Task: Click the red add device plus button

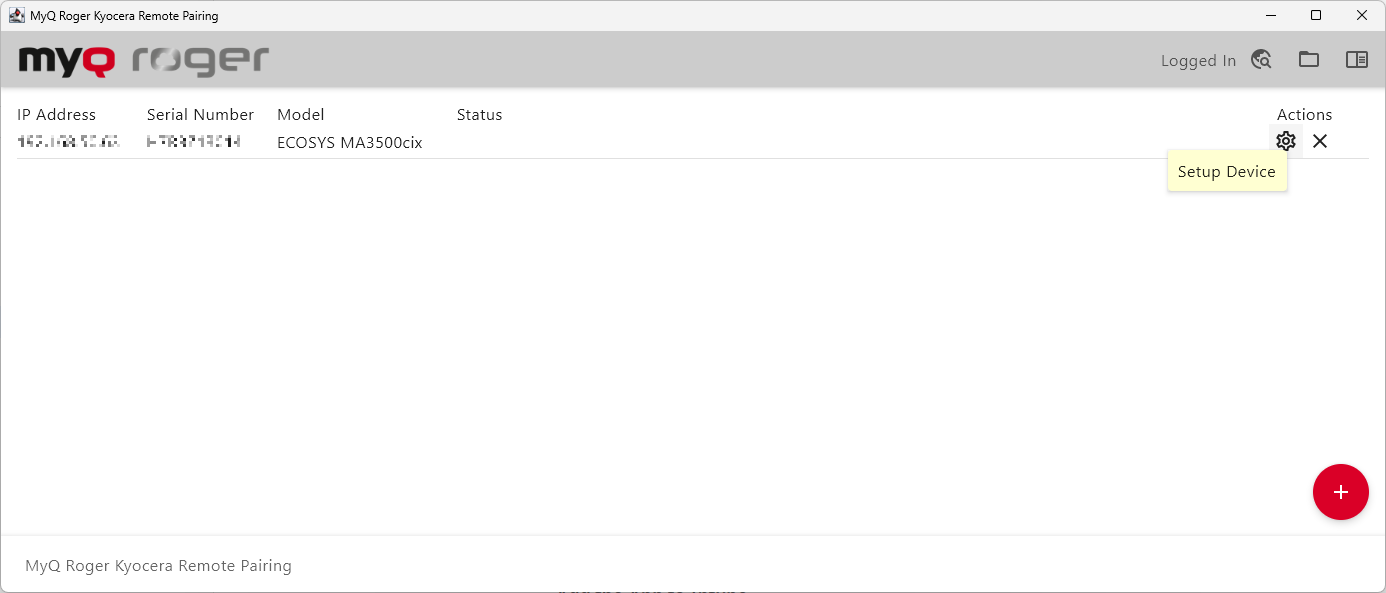Action: 1341,492
